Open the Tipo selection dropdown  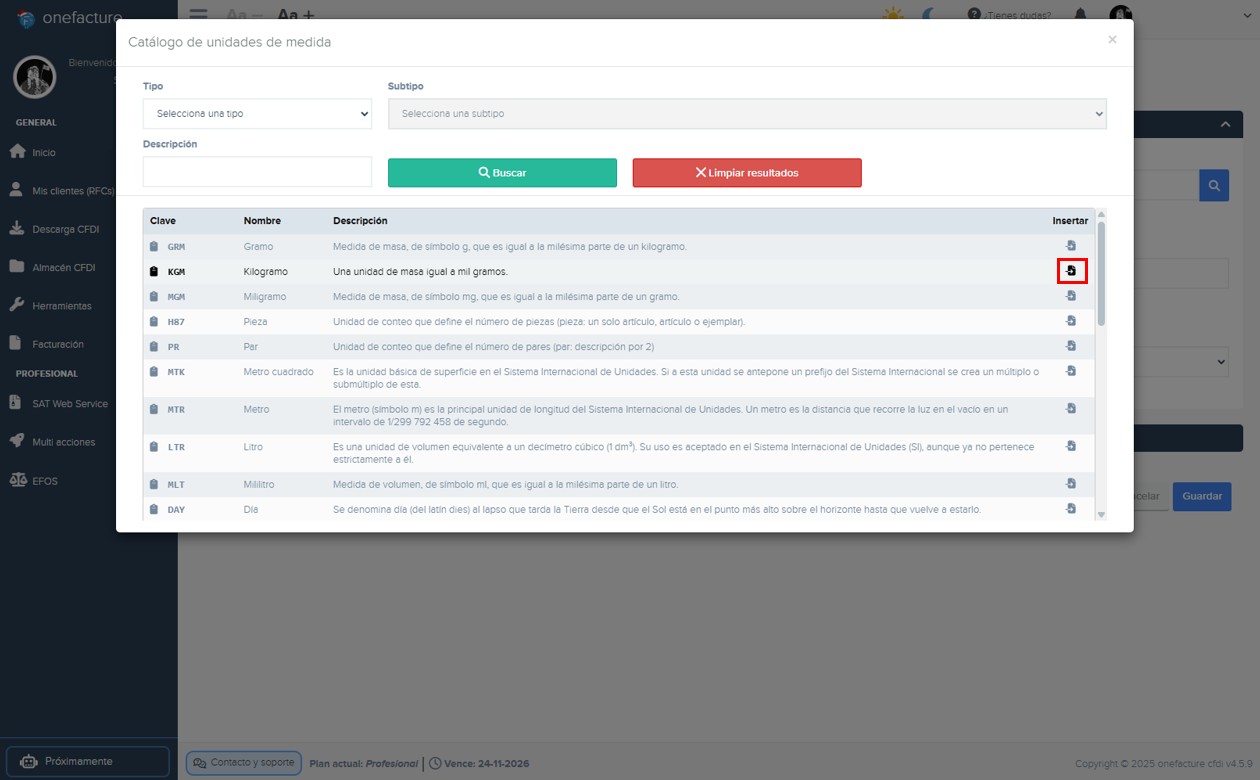257,113
